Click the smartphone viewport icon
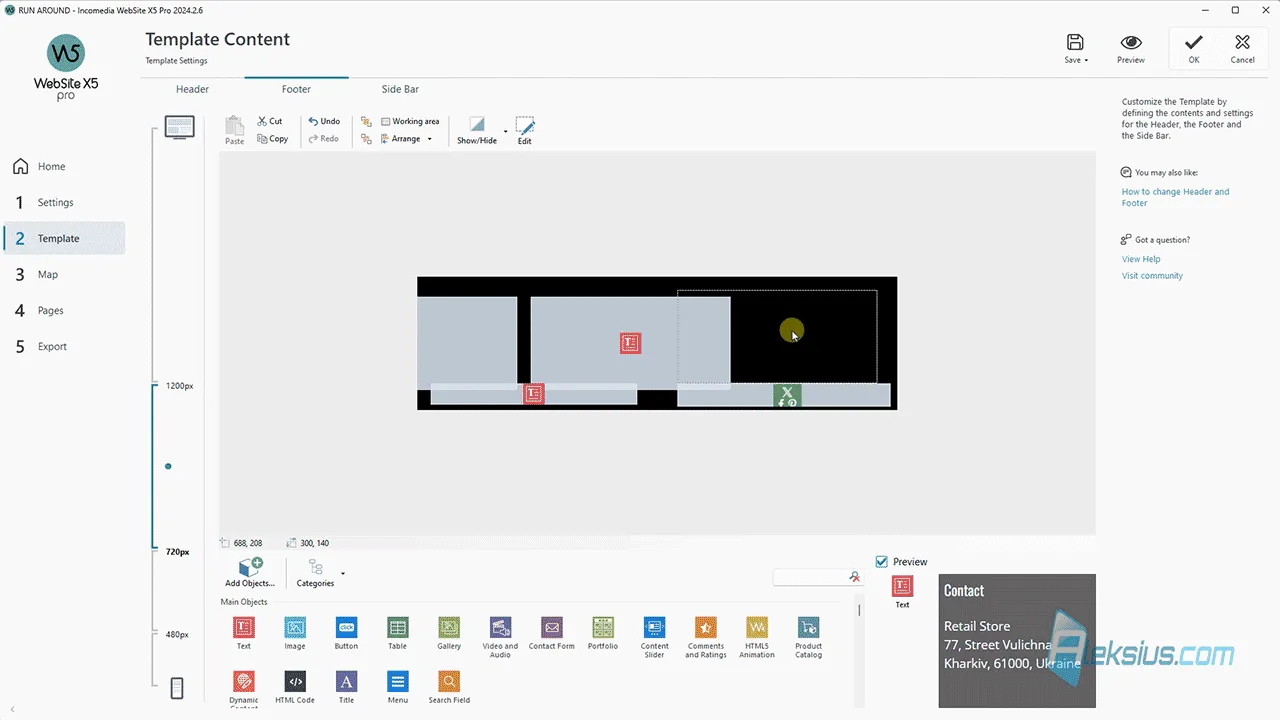1280x720 pixels. coord(177,688)
